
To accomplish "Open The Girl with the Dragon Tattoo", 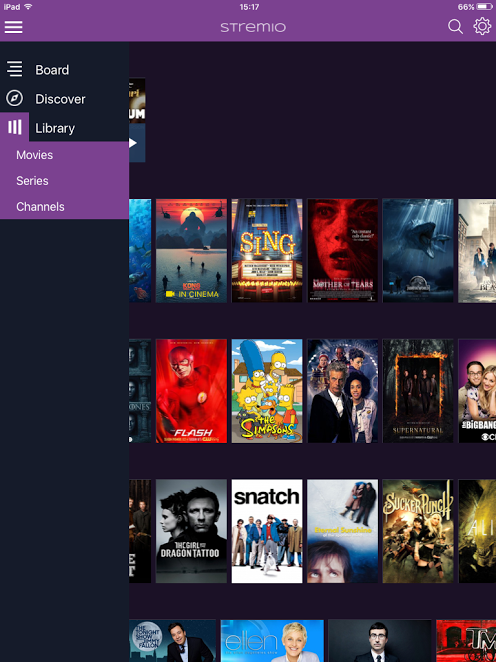I will click(191, 531).
